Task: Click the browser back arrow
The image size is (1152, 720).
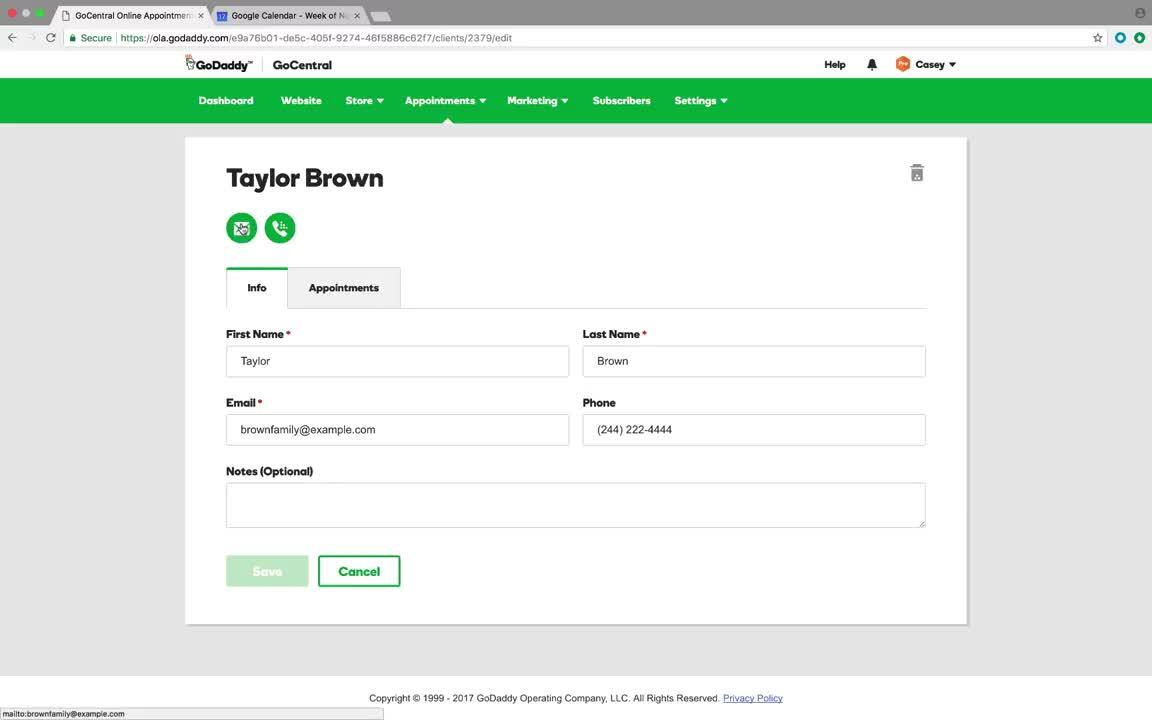Action: 12,37
